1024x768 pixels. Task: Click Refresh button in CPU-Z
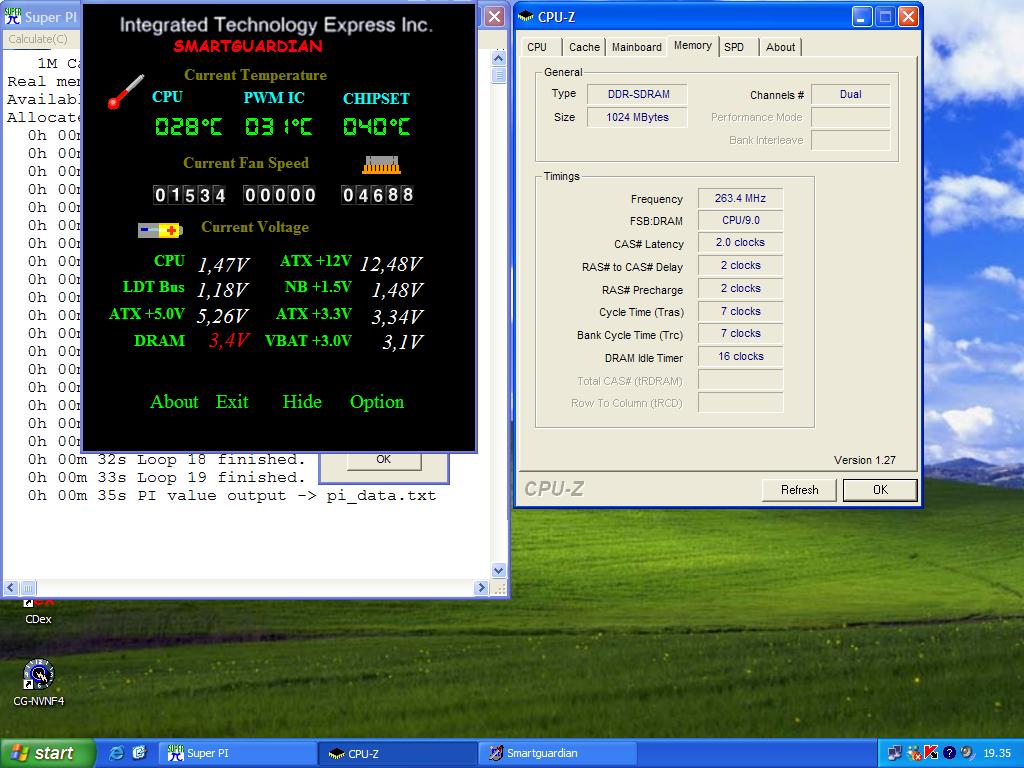(x=799, y=490)
